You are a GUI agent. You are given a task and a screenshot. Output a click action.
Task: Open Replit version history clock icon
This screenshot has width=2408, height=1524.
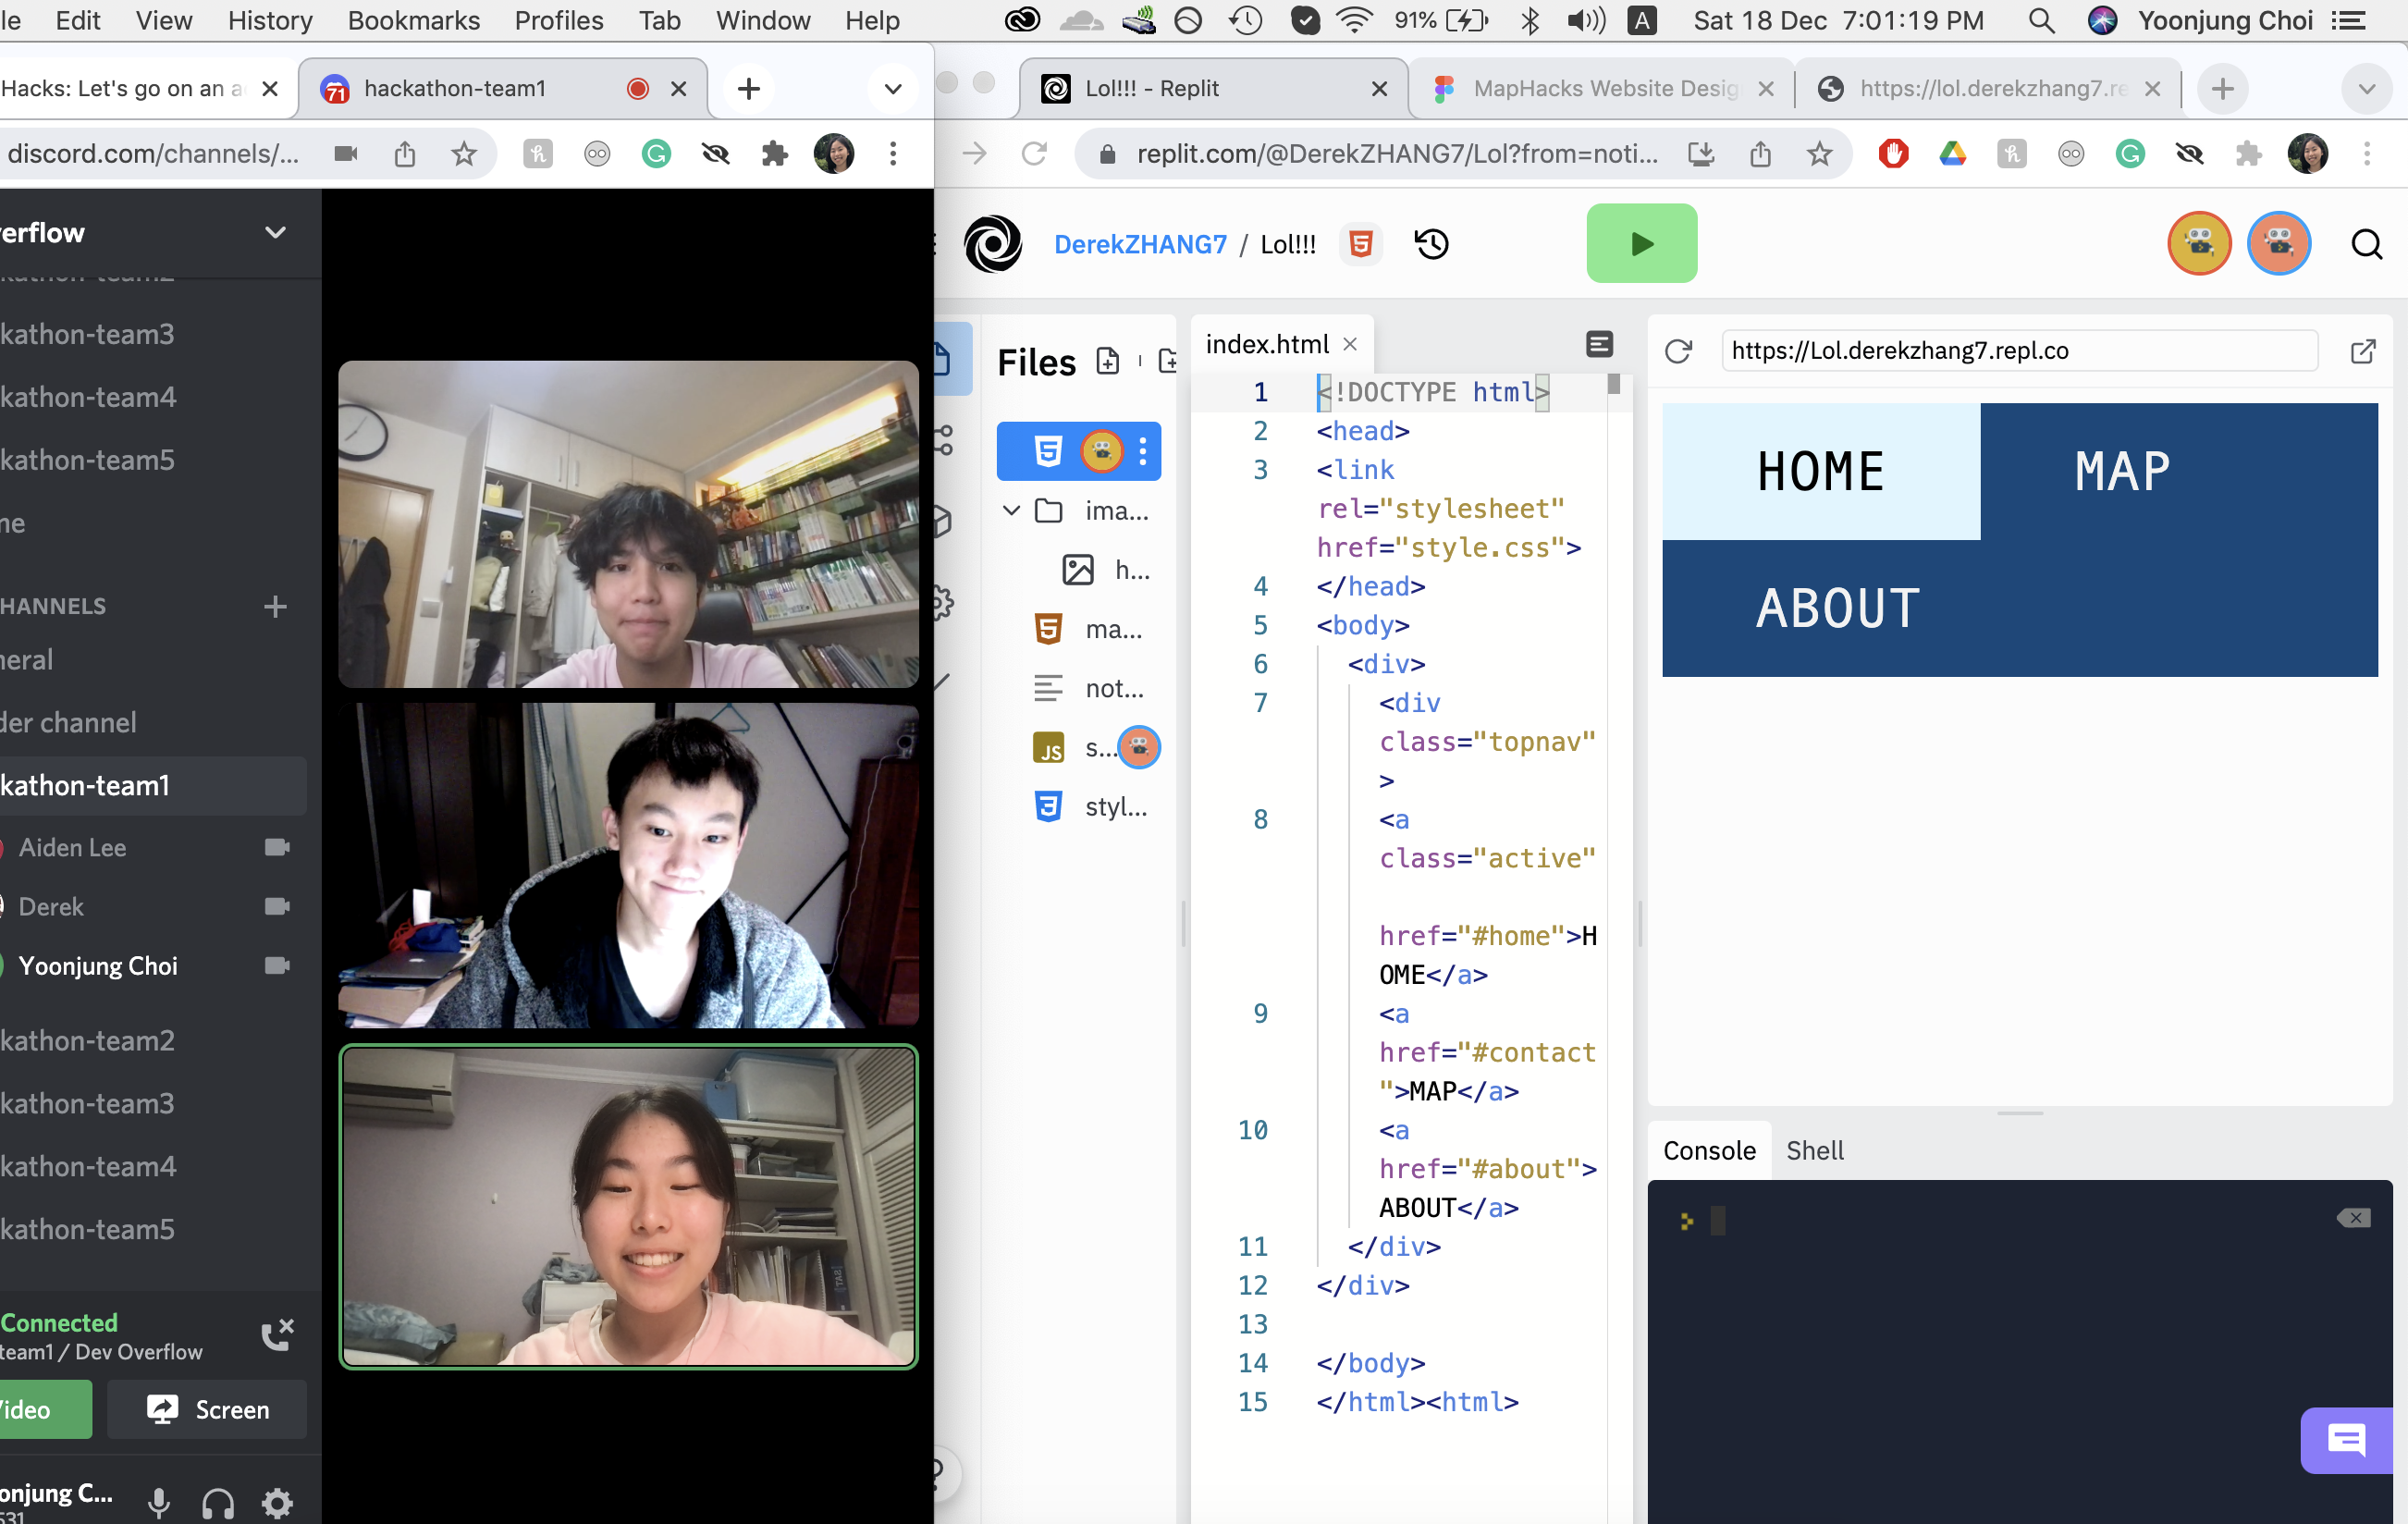pos(1431,244)
